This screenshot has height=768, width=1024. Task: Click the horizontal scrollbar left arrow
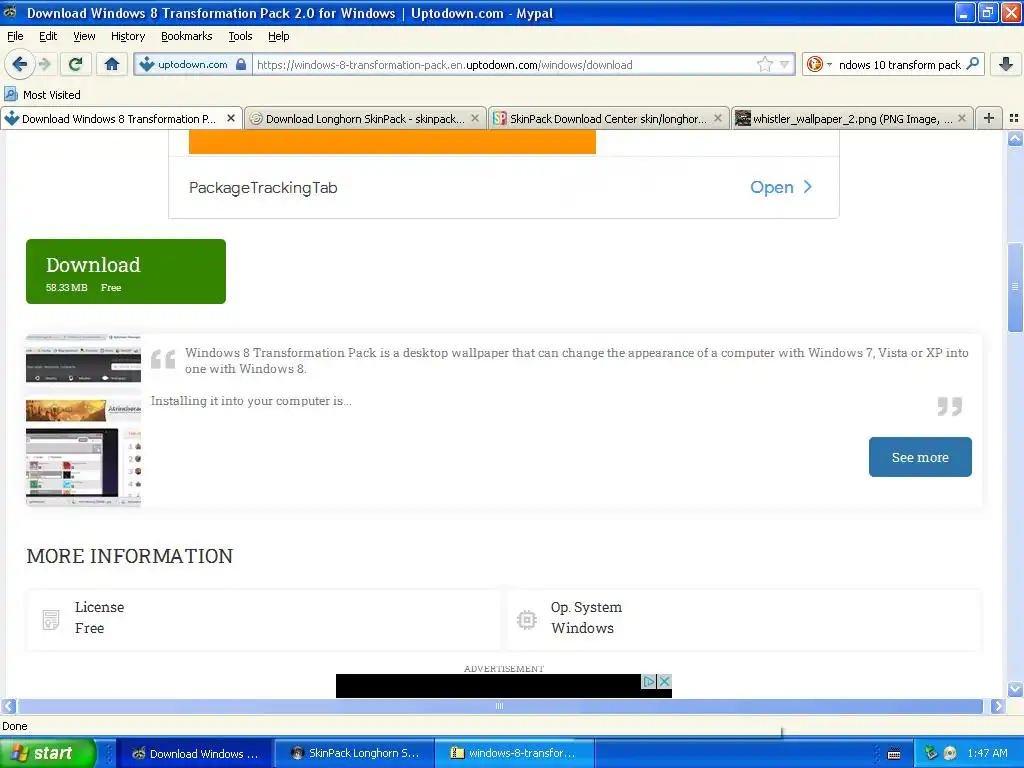tap(8, 706)
